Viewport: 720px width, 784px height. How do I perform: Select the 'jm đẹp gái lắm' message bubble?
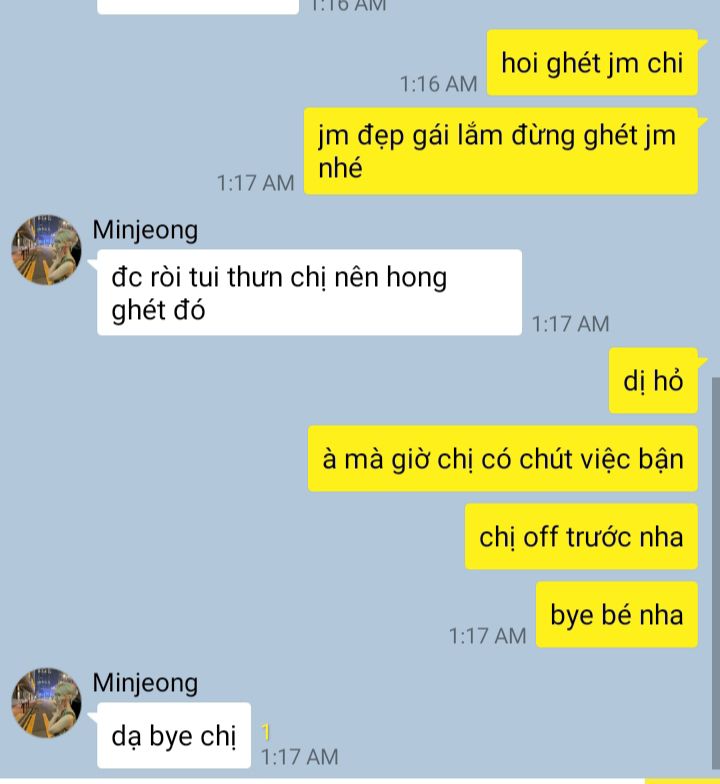pos(501,151)
